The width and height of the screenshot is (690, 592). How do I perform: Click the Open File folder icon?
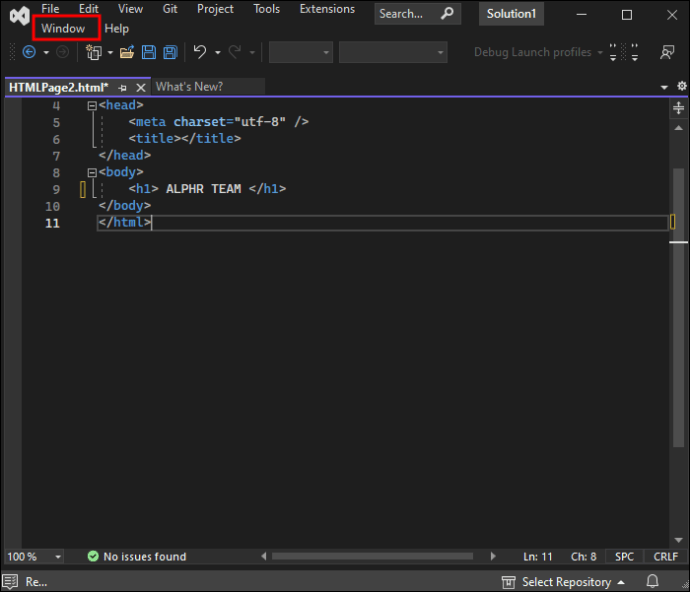[126, 52]
